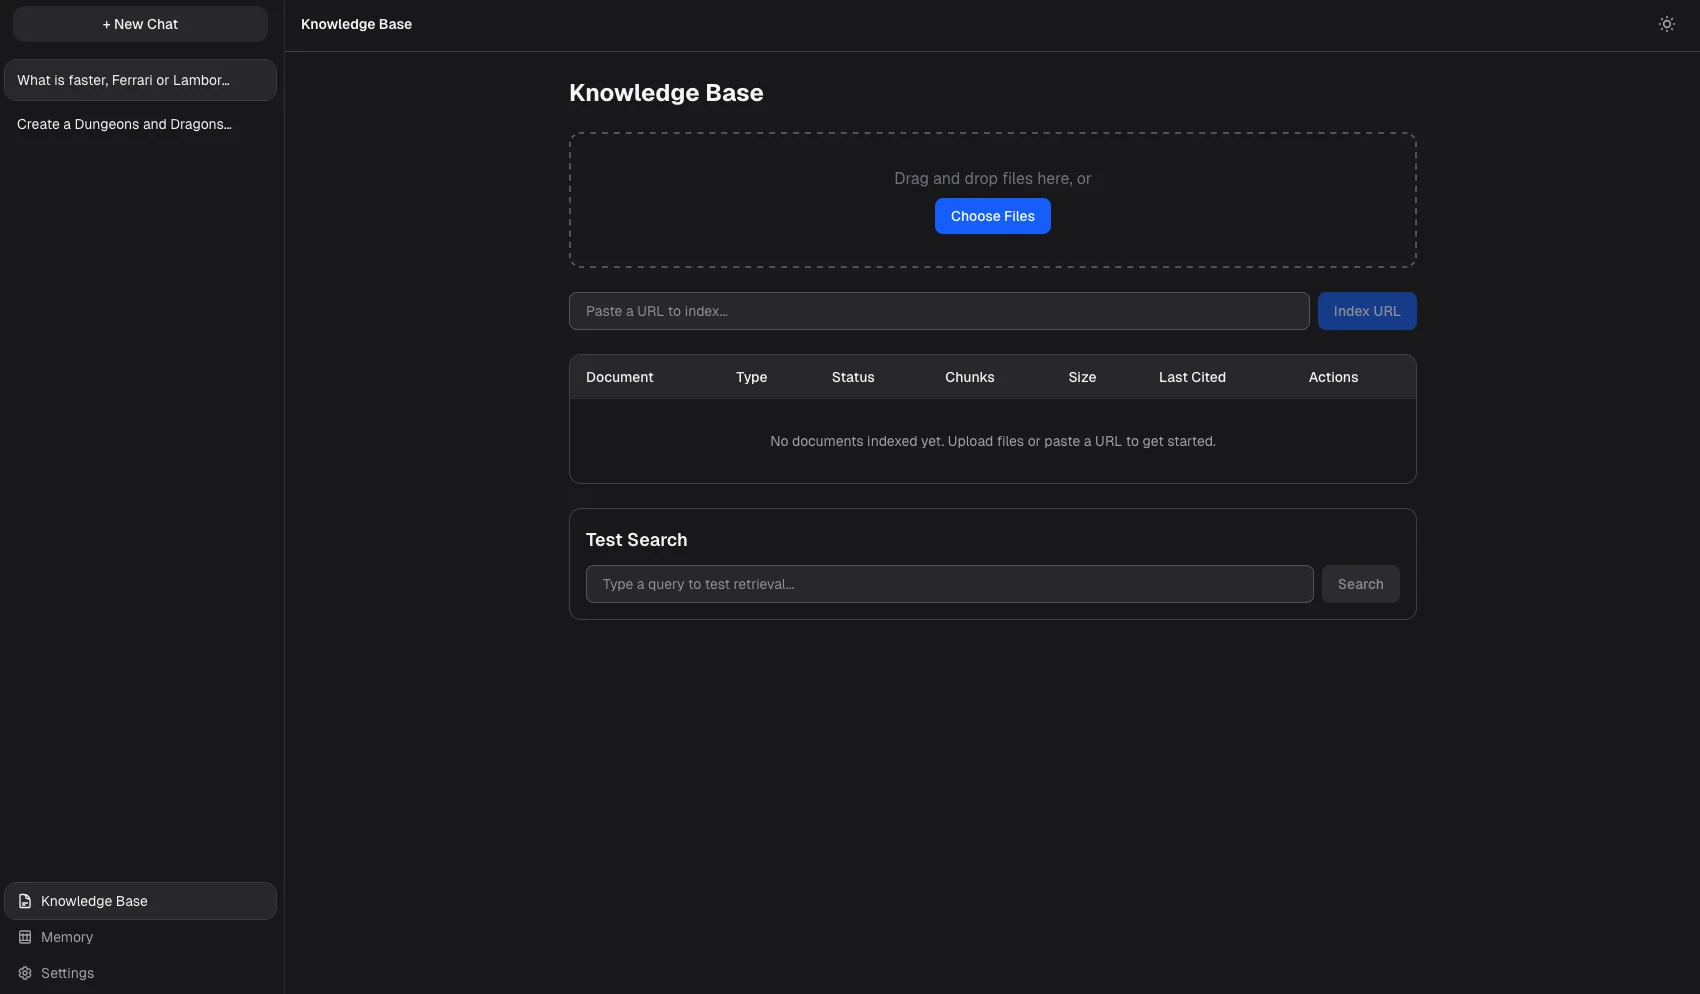Open the Dungeons and Dragons chat
Screen dimensions: 1700x994
click(x=140, y=124)
